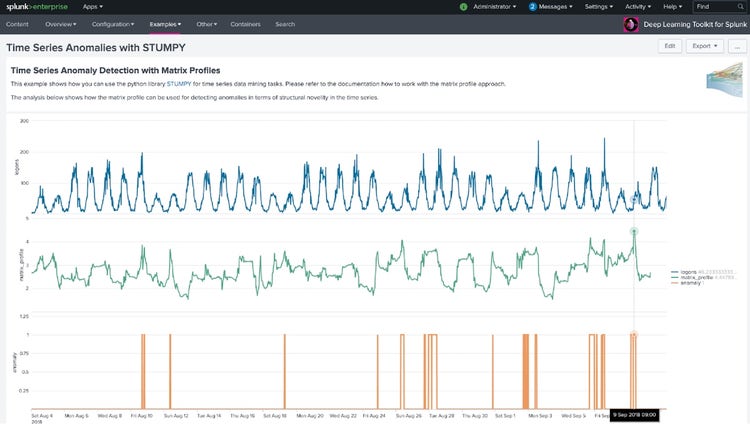Click the green Administrator status icon
This screenshot has width=750, height=431.
[x=464, y=6]
